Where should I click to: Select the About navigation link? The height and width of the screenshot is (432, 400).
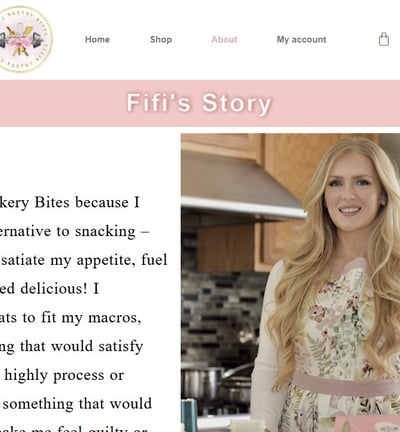coord(224,39)
